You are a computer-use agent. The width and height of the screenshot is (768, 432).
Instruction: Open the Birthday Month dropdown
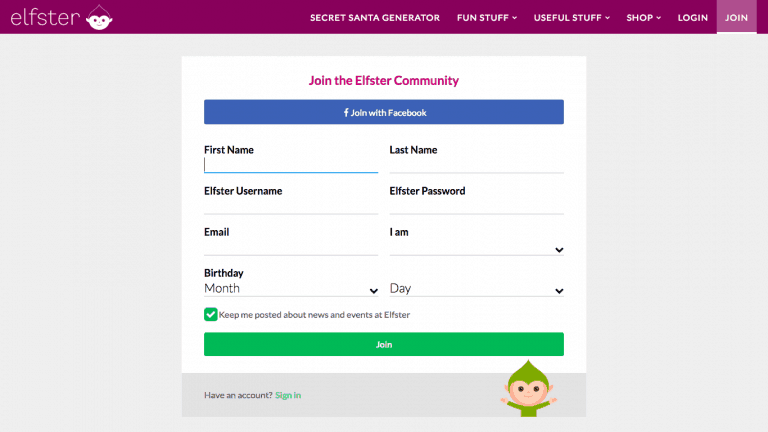(291, 289)
